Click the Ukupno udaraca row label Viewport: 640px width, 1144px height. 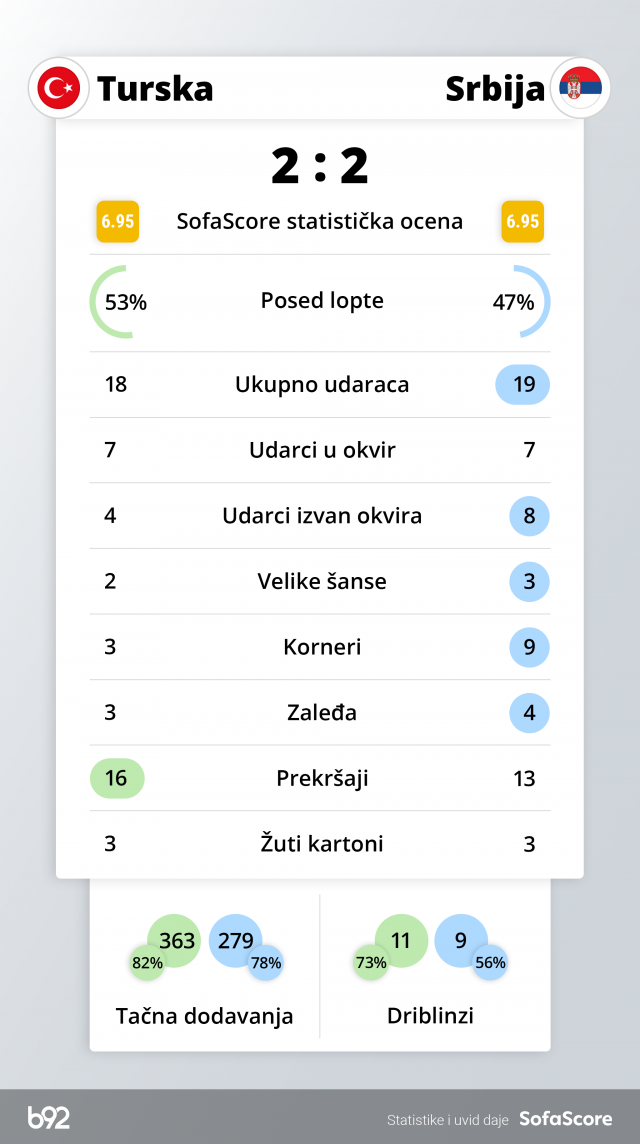pos(322,385)
